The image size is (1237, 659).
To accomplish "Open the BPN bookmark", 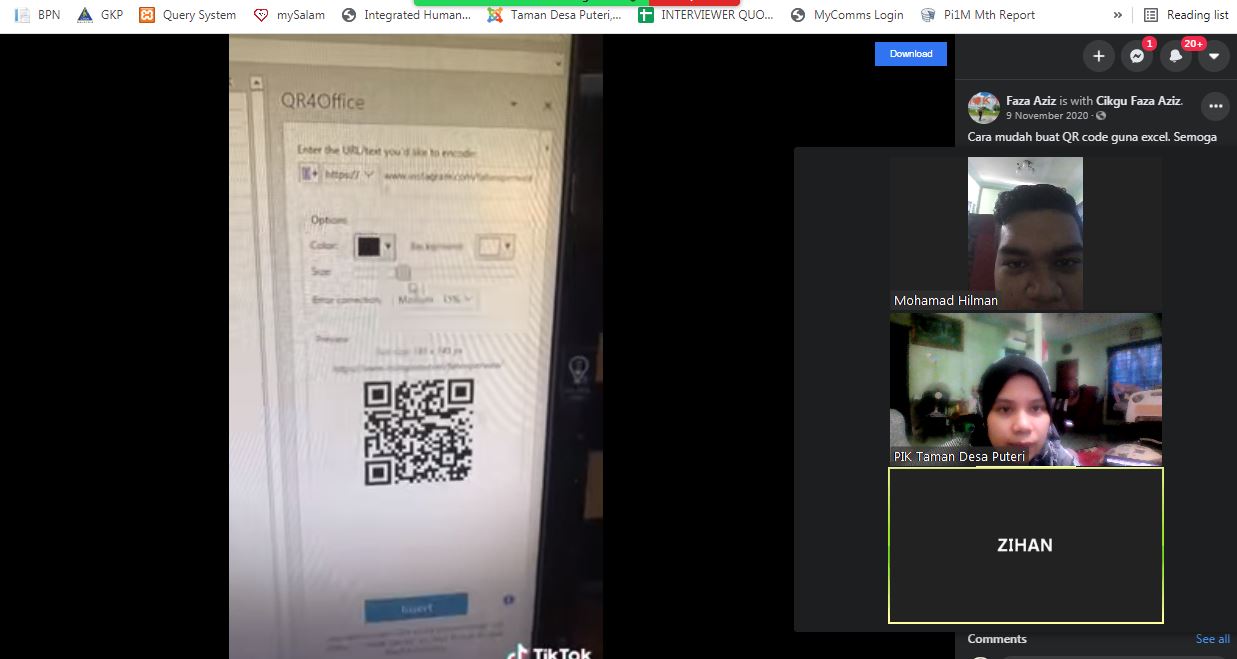I will (37, 15).
